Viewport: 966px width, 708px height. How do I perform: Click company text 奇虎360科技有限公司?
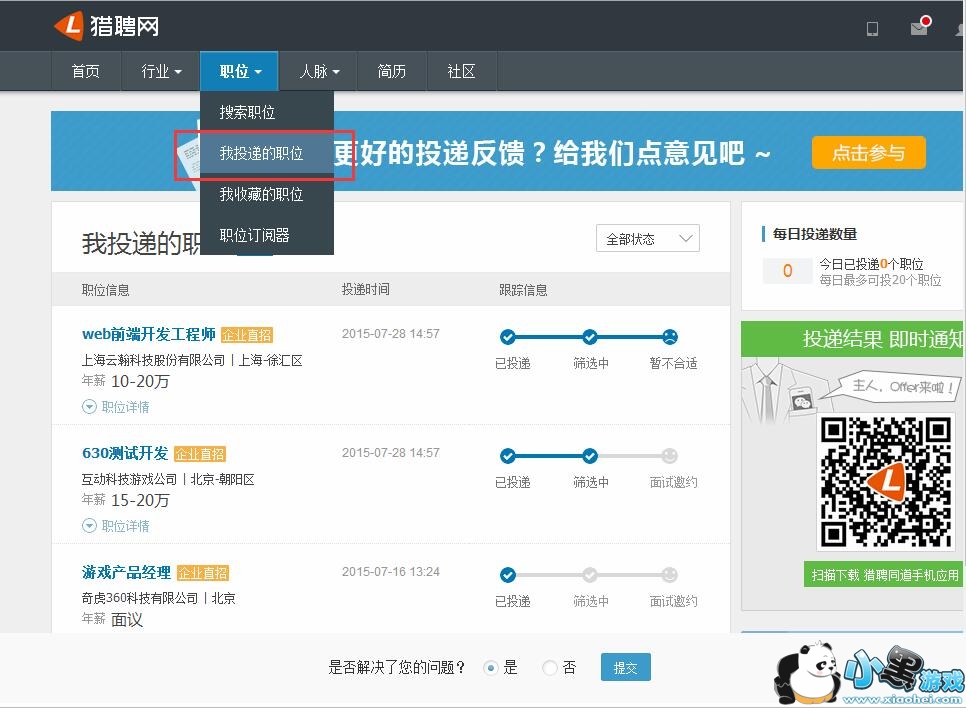point(140,598)
